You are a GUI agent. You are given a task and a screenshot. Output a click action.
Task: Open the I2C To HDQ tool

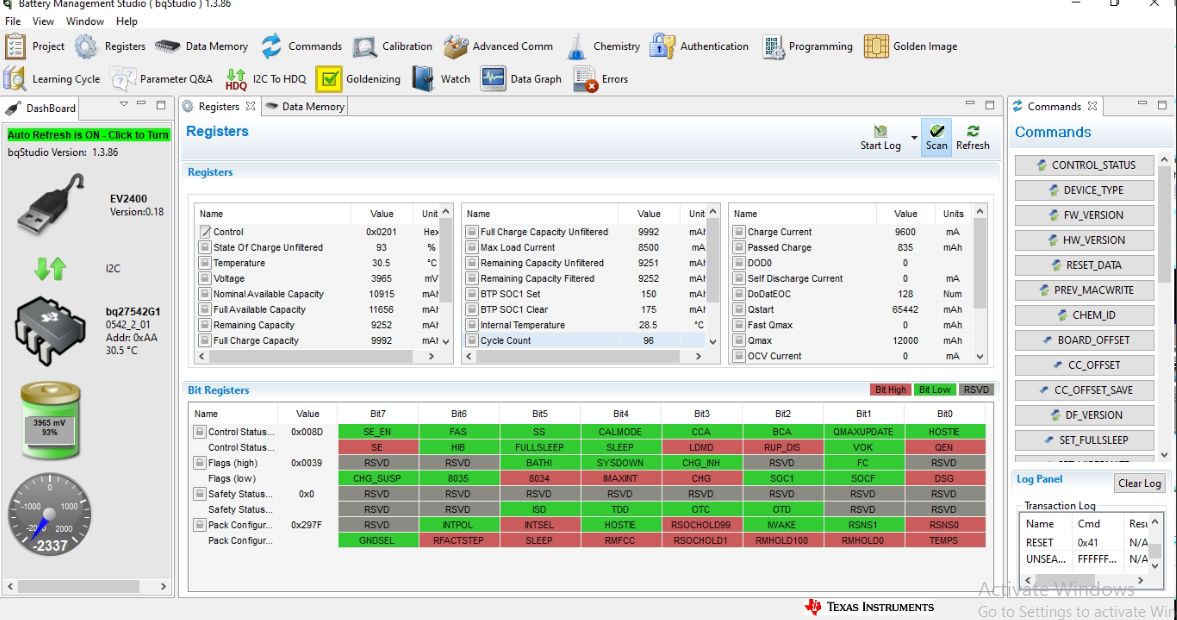tap(236, 79)
